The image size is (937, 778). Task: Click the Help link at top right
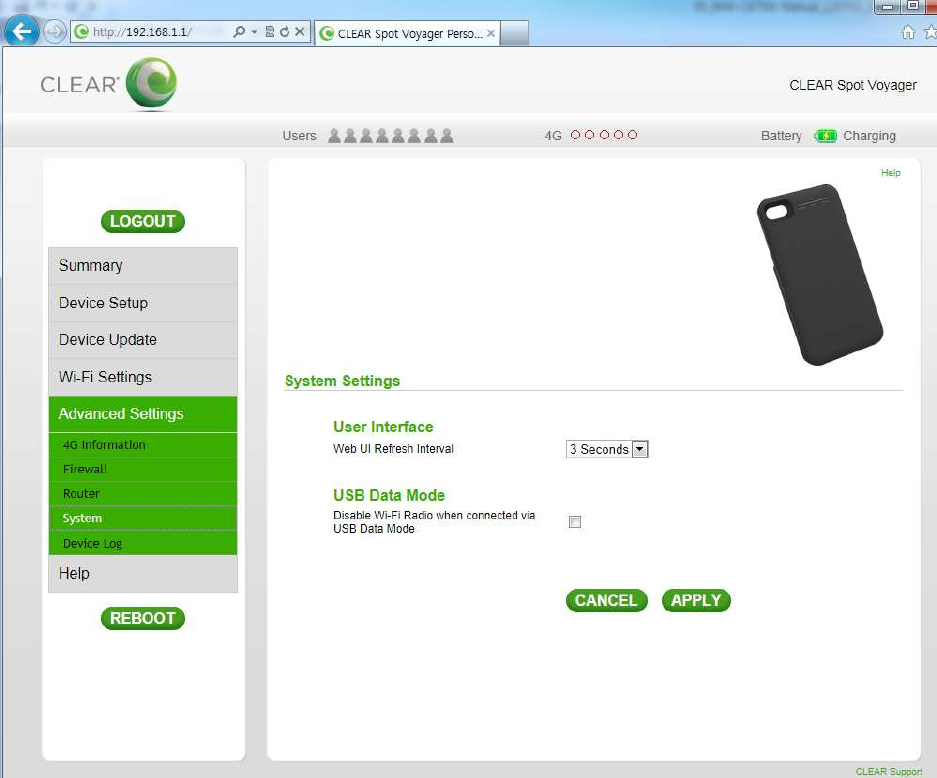[890, 173]
